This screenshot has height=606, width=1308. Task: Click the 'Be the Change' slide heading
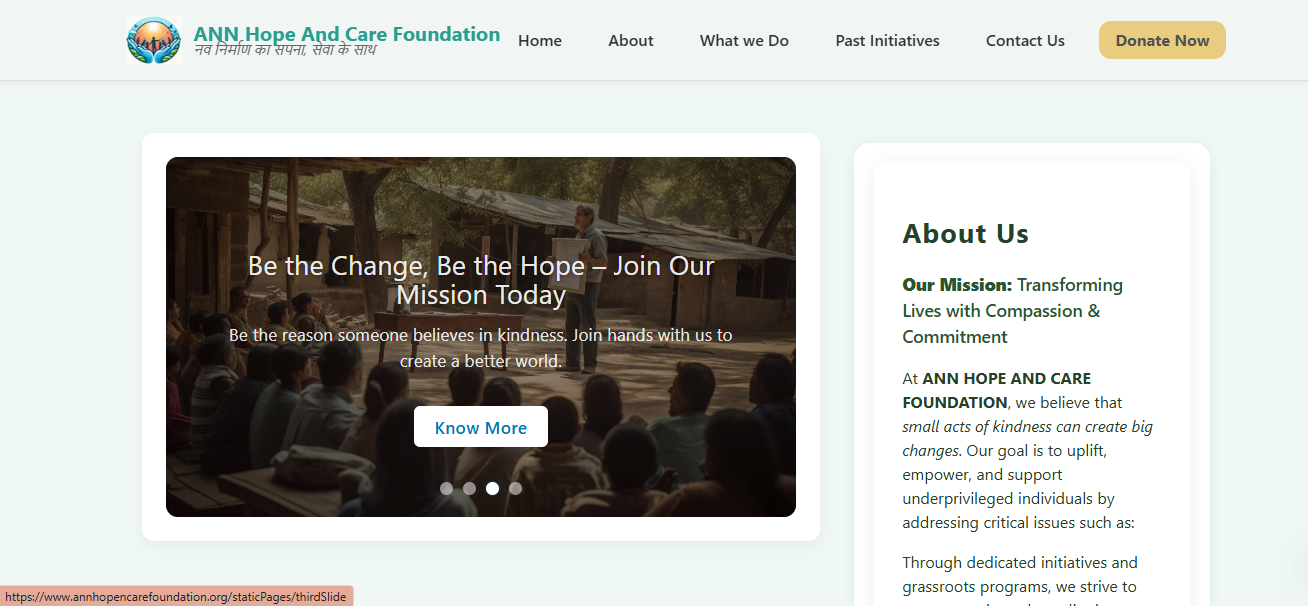click(x=481, y=280)
